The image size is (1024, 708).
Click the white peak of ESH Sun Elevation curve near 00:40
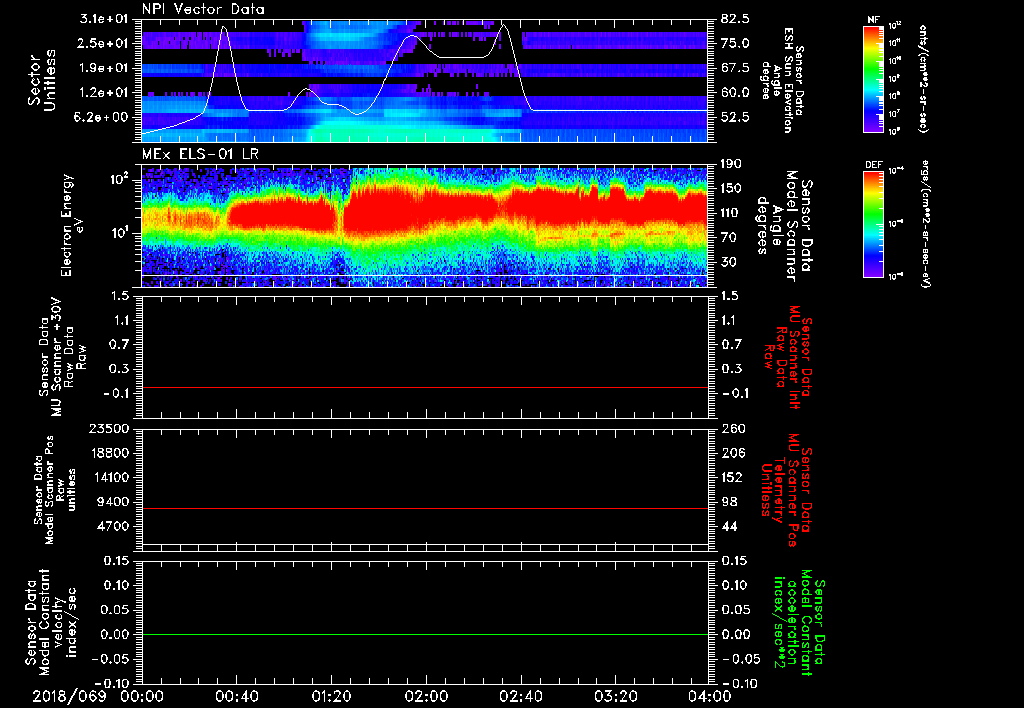(225, 27)
